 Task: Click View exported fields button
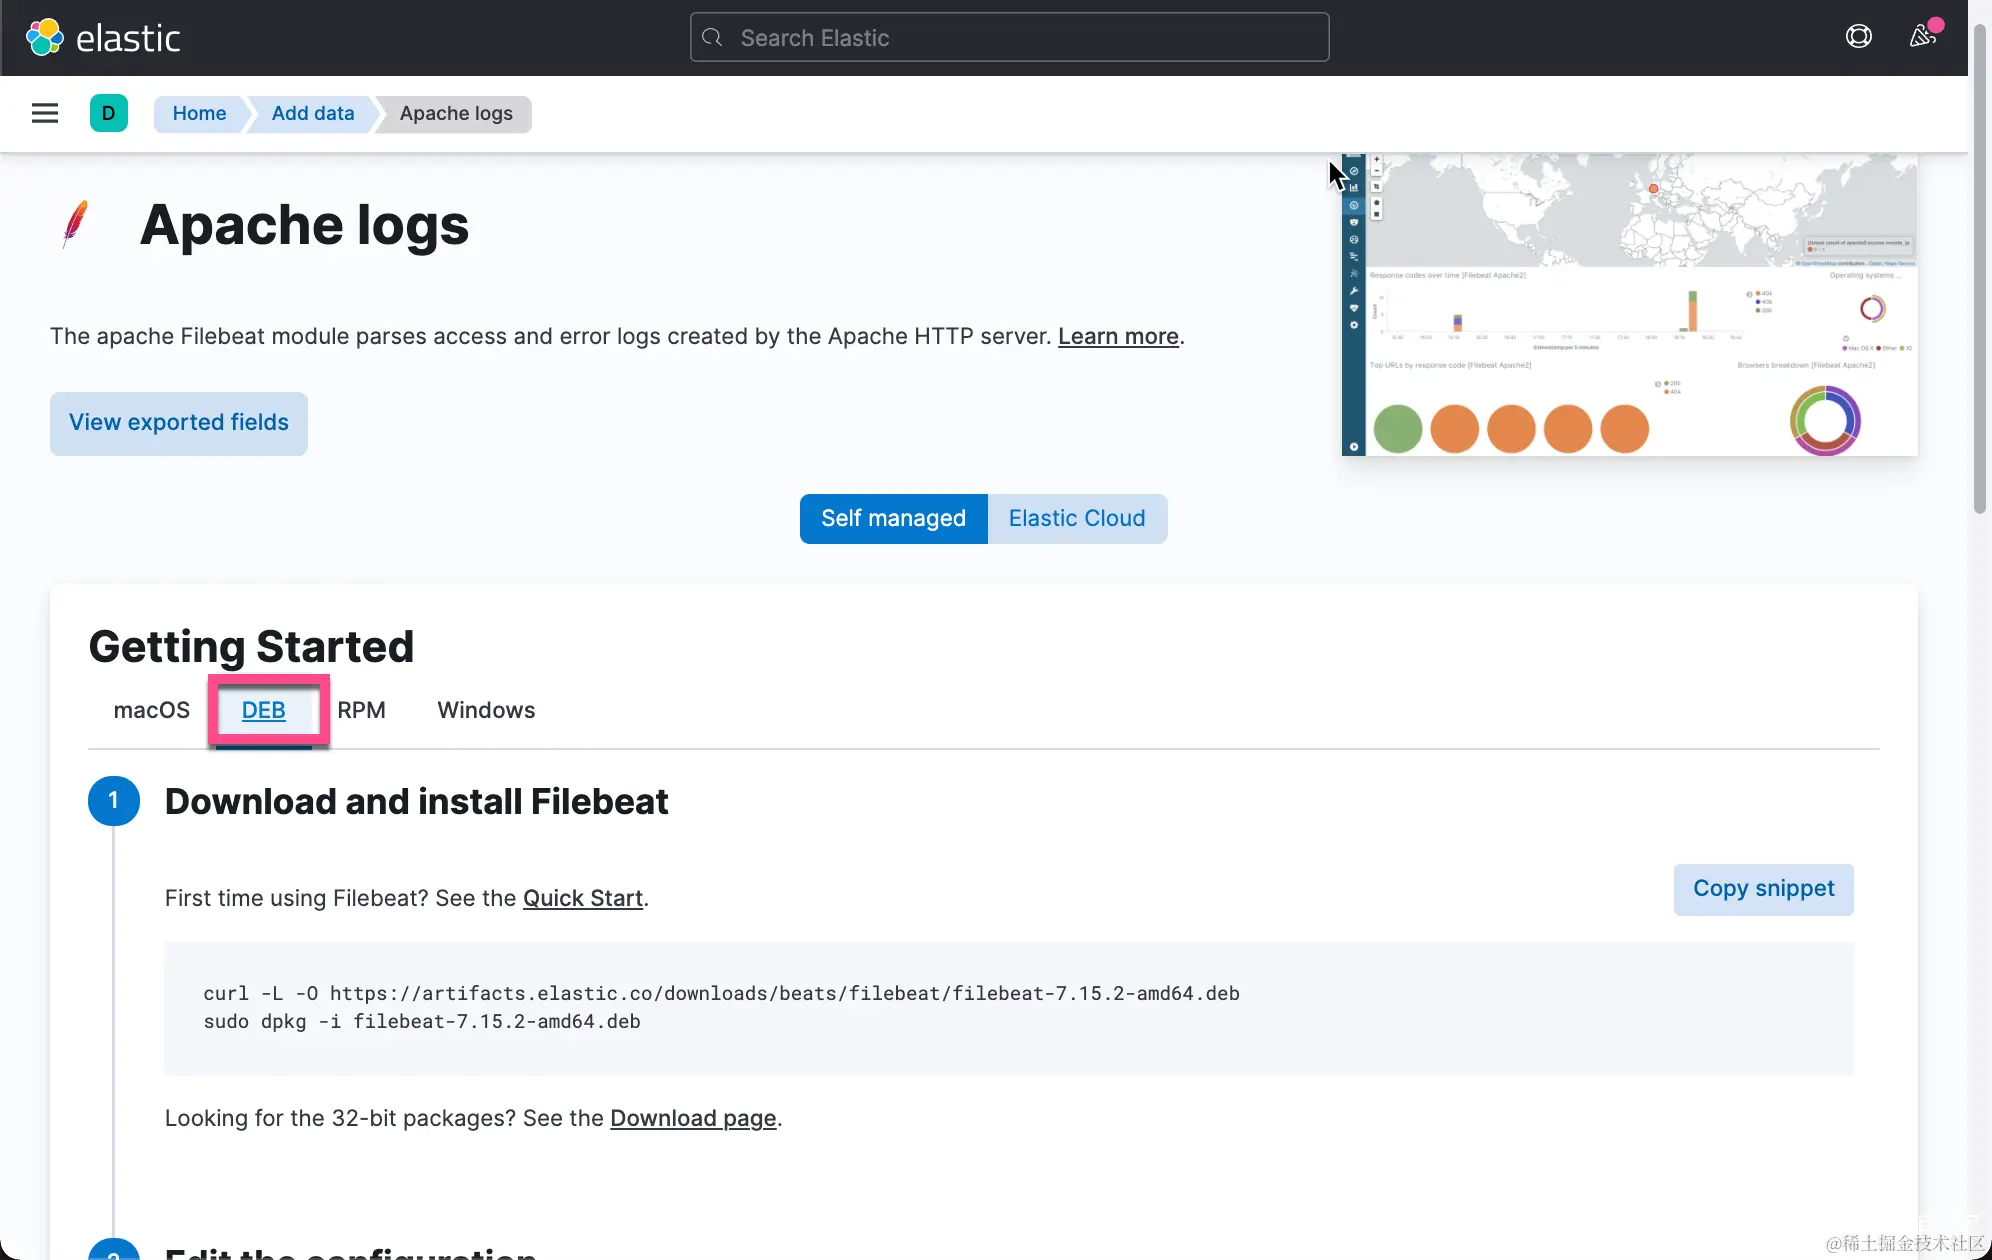click(x=179, y=423)
